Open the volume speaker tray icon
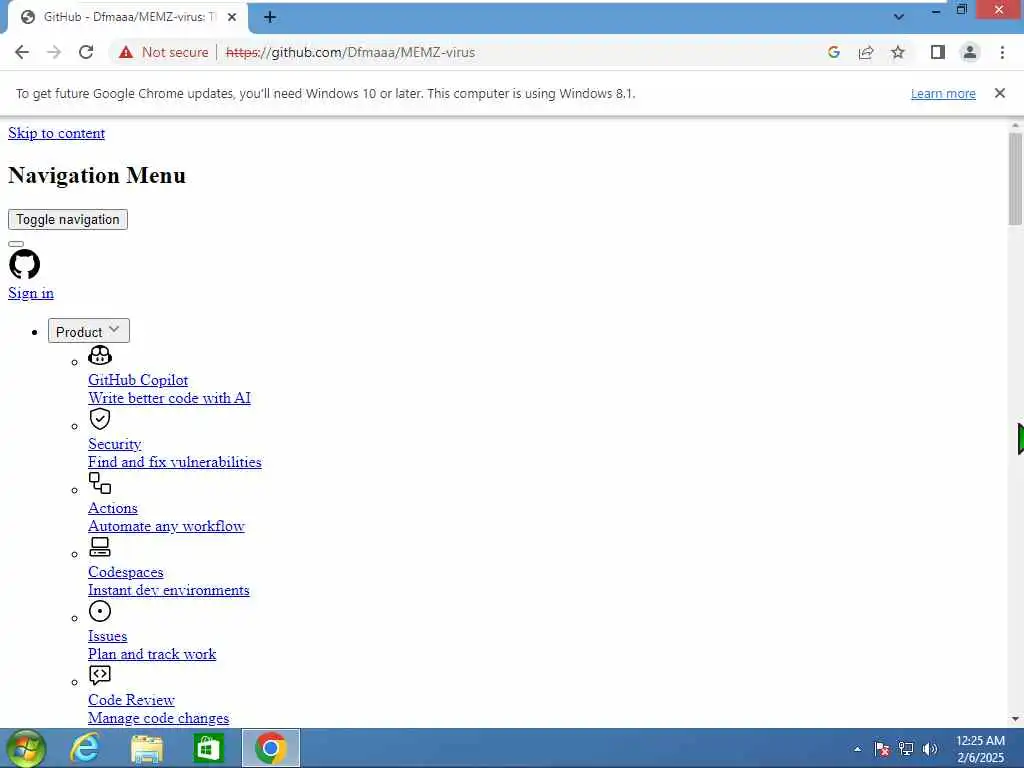The width and height of the screenshot is (1024, 768). tap(930, 749)
